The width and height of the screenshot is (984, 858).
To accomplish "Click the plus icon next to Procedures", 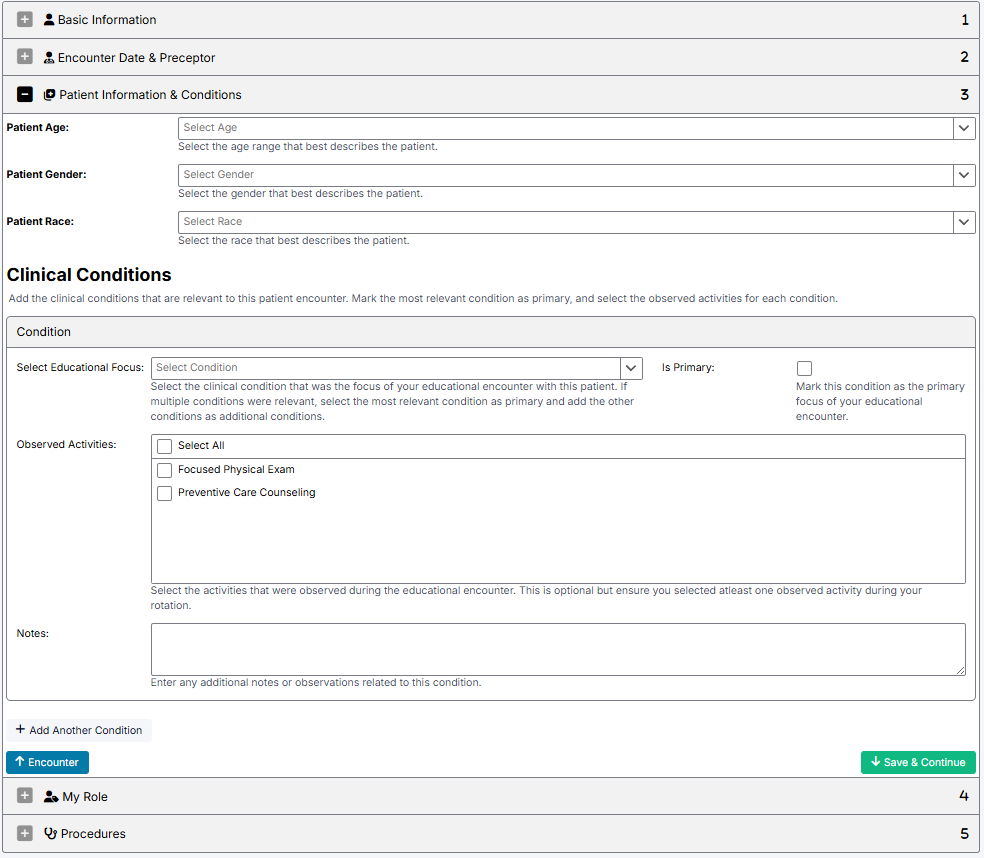I will [25, 833].
